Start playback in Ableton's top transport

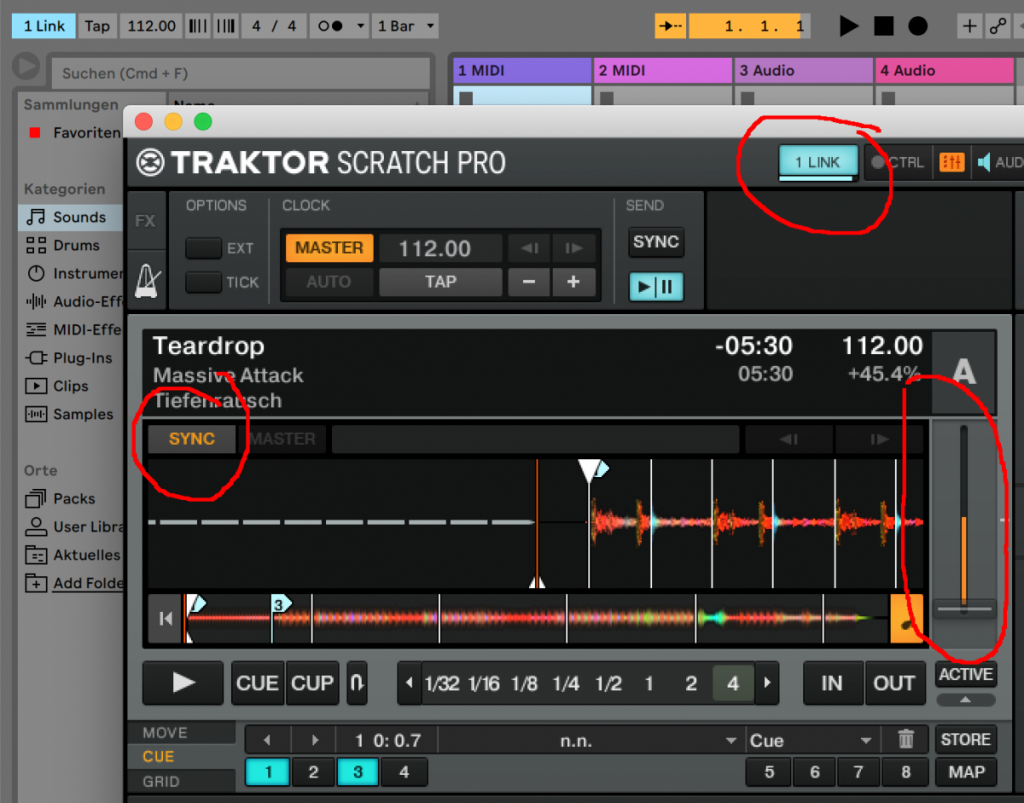click(x=848, y=26)
